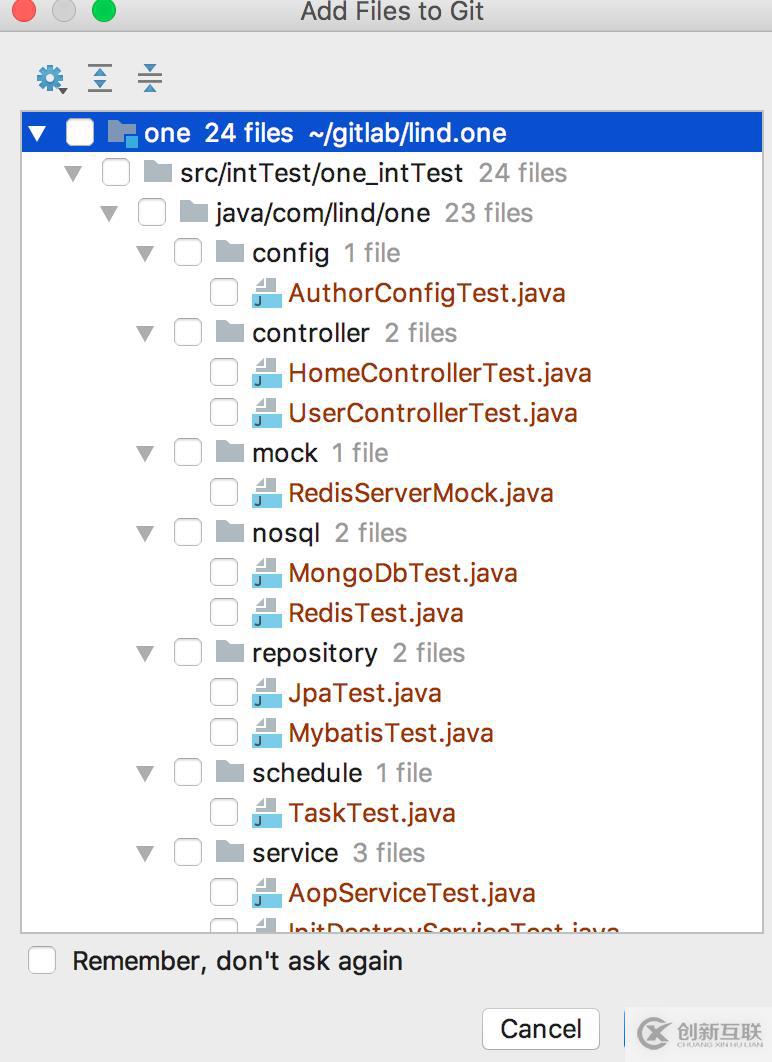Click the config folder icon
The width and height of the screenshot is (772, 1062).
coord(230,252)
